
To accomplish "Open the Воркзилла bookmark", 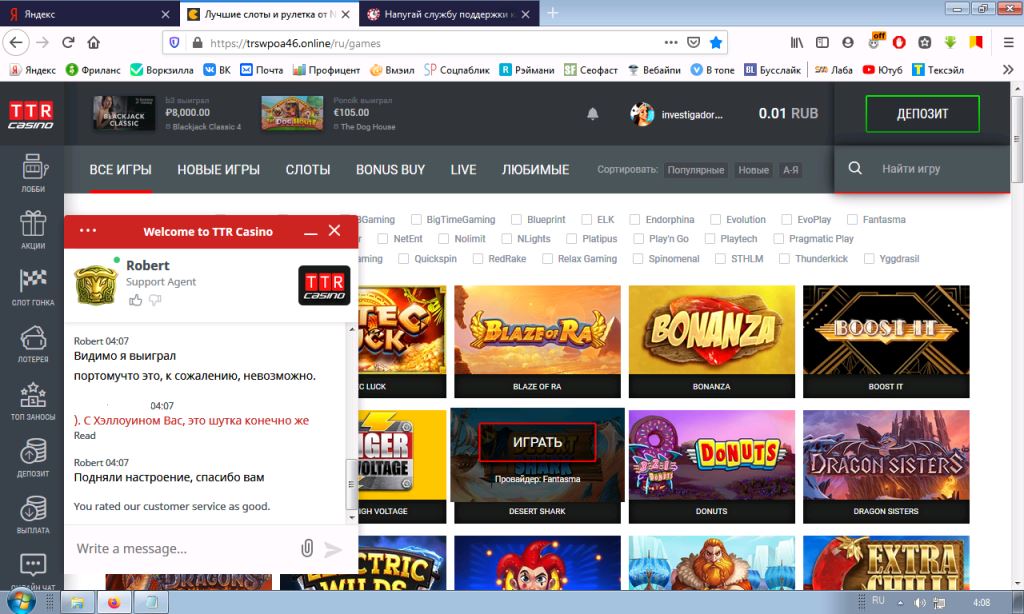I will [x=162, y=70].
